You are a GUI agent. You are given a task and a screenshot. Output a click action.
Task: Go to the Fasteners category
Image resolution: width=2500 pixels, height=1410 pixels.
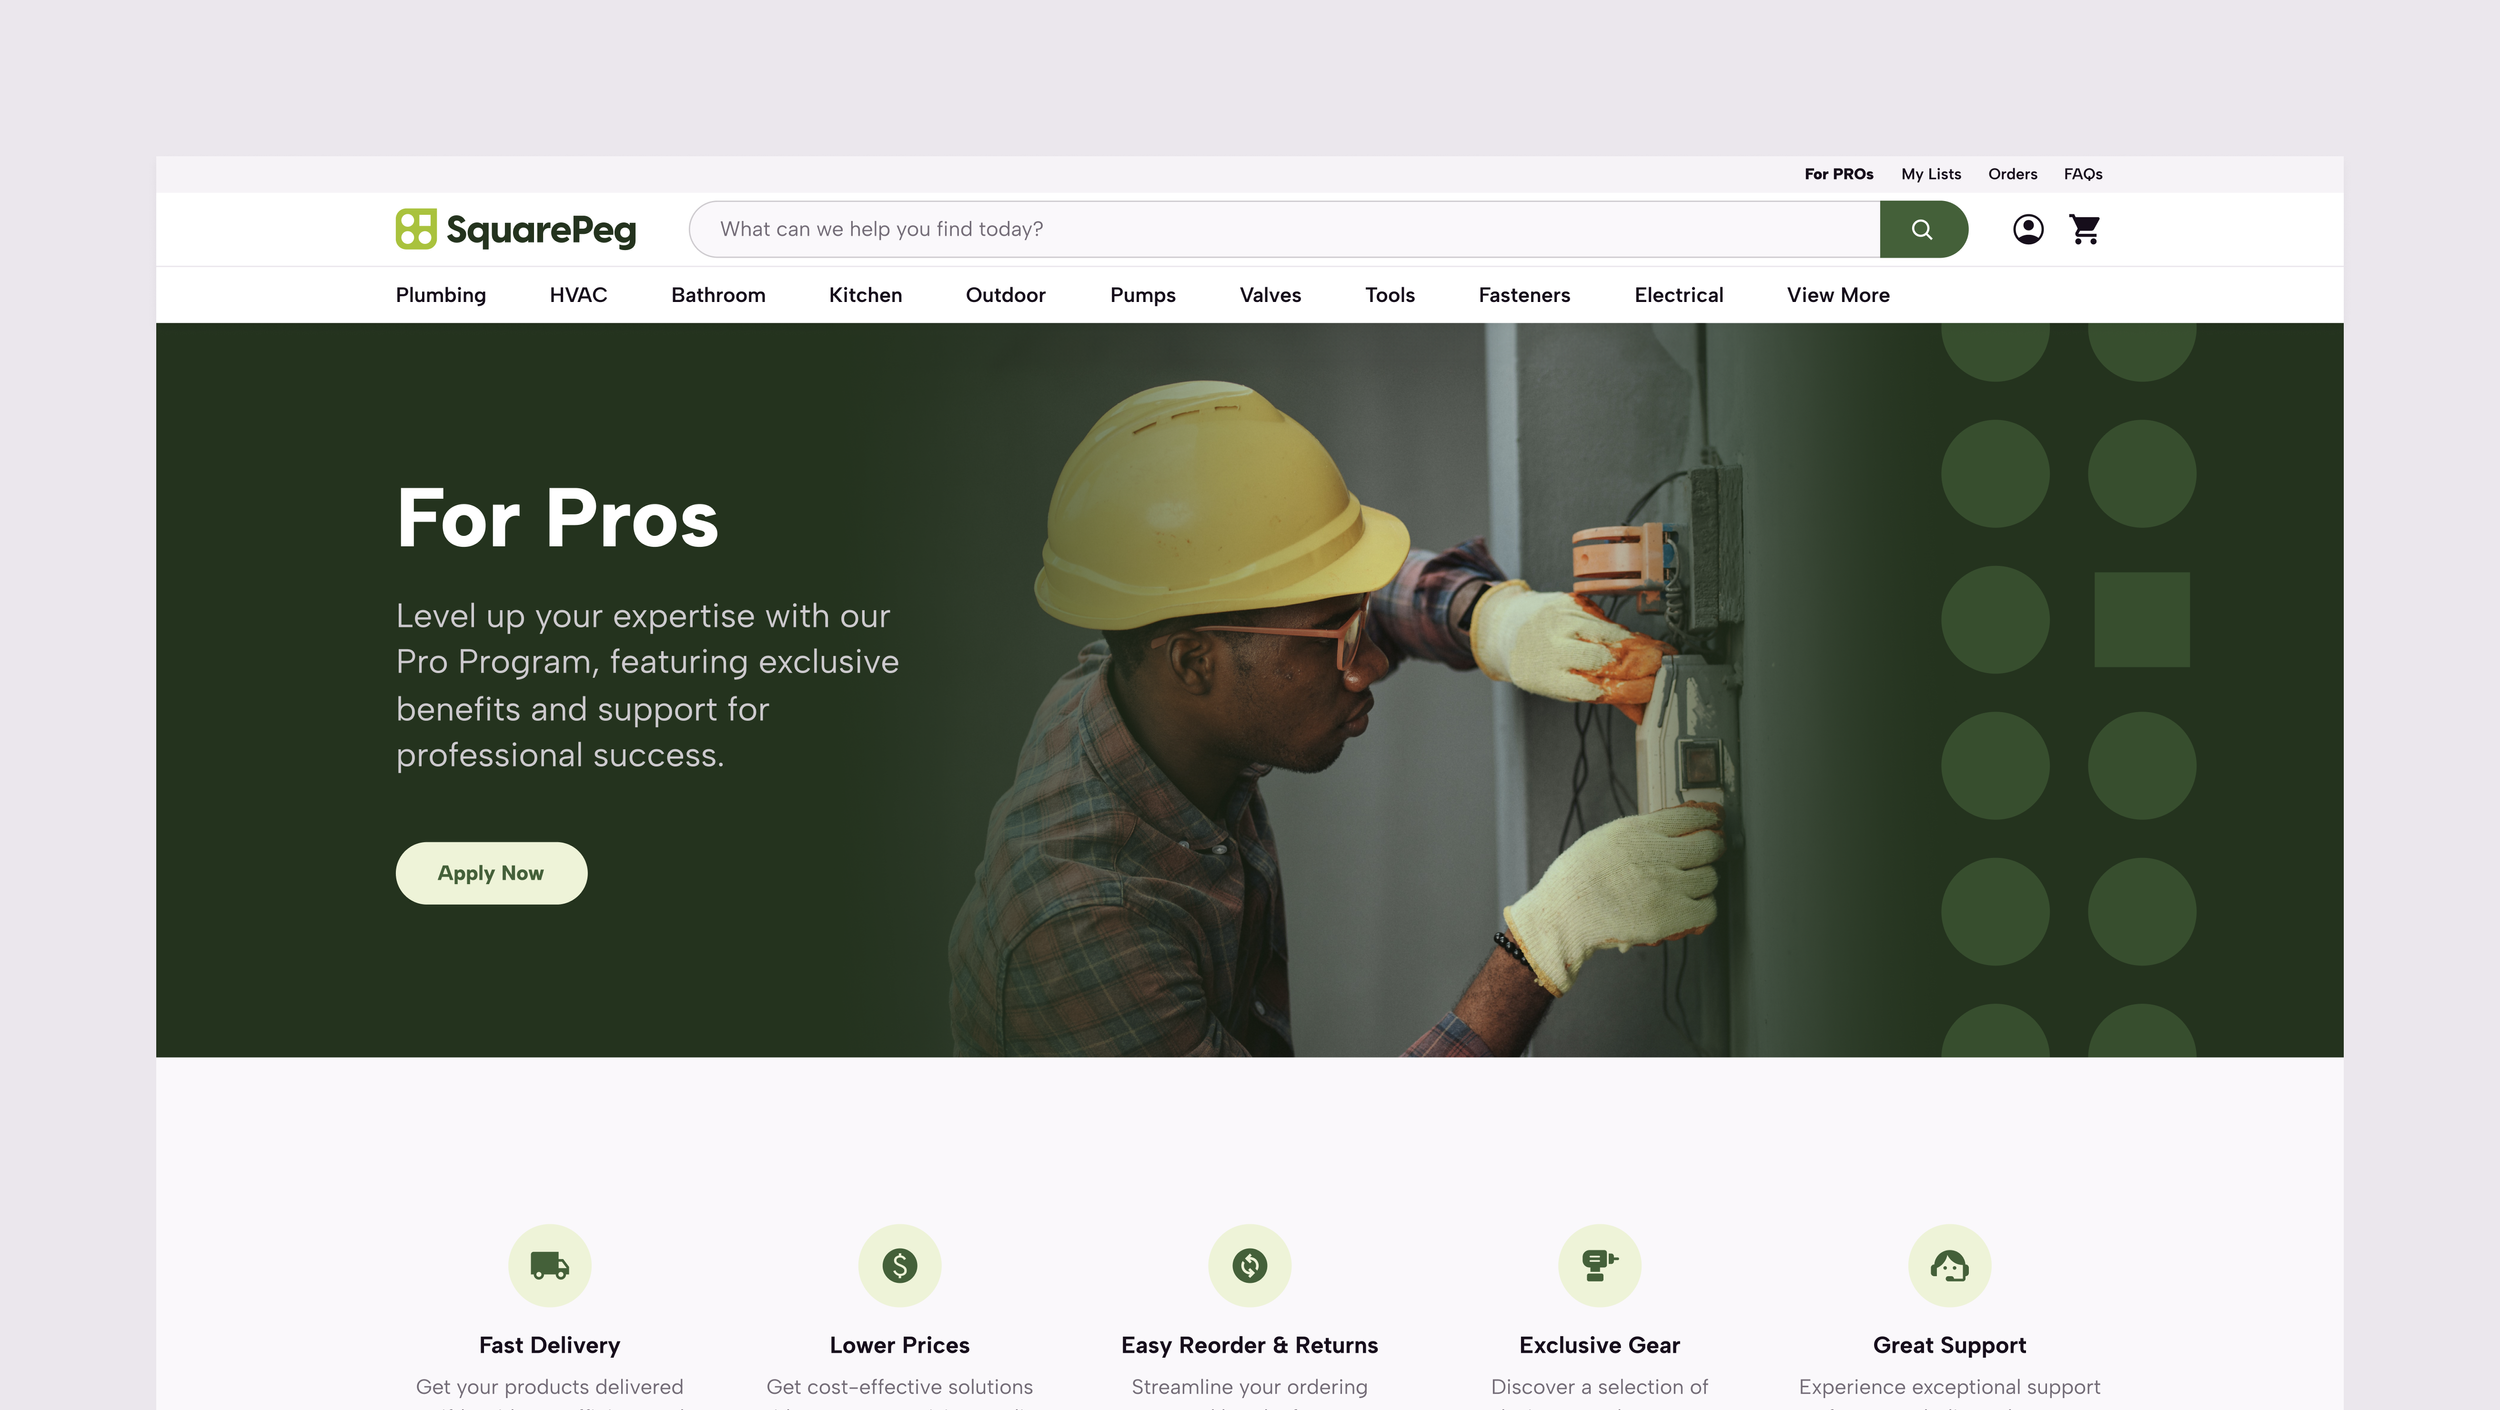(x=1524, y=295)
